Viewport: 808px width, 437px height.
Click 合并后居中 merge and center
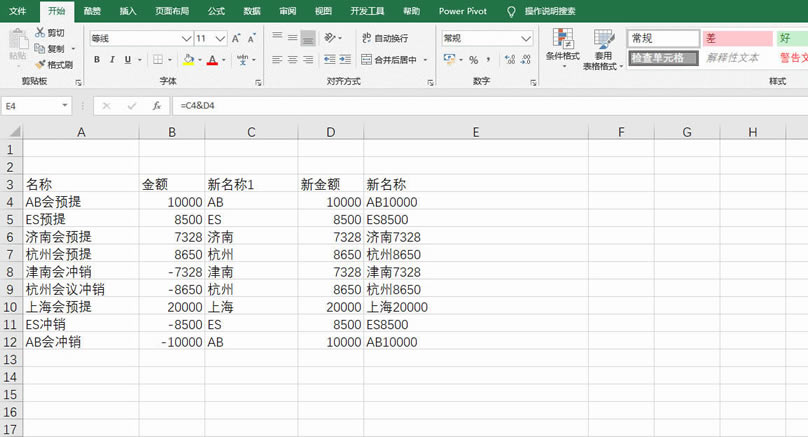(x=389, y=60)
